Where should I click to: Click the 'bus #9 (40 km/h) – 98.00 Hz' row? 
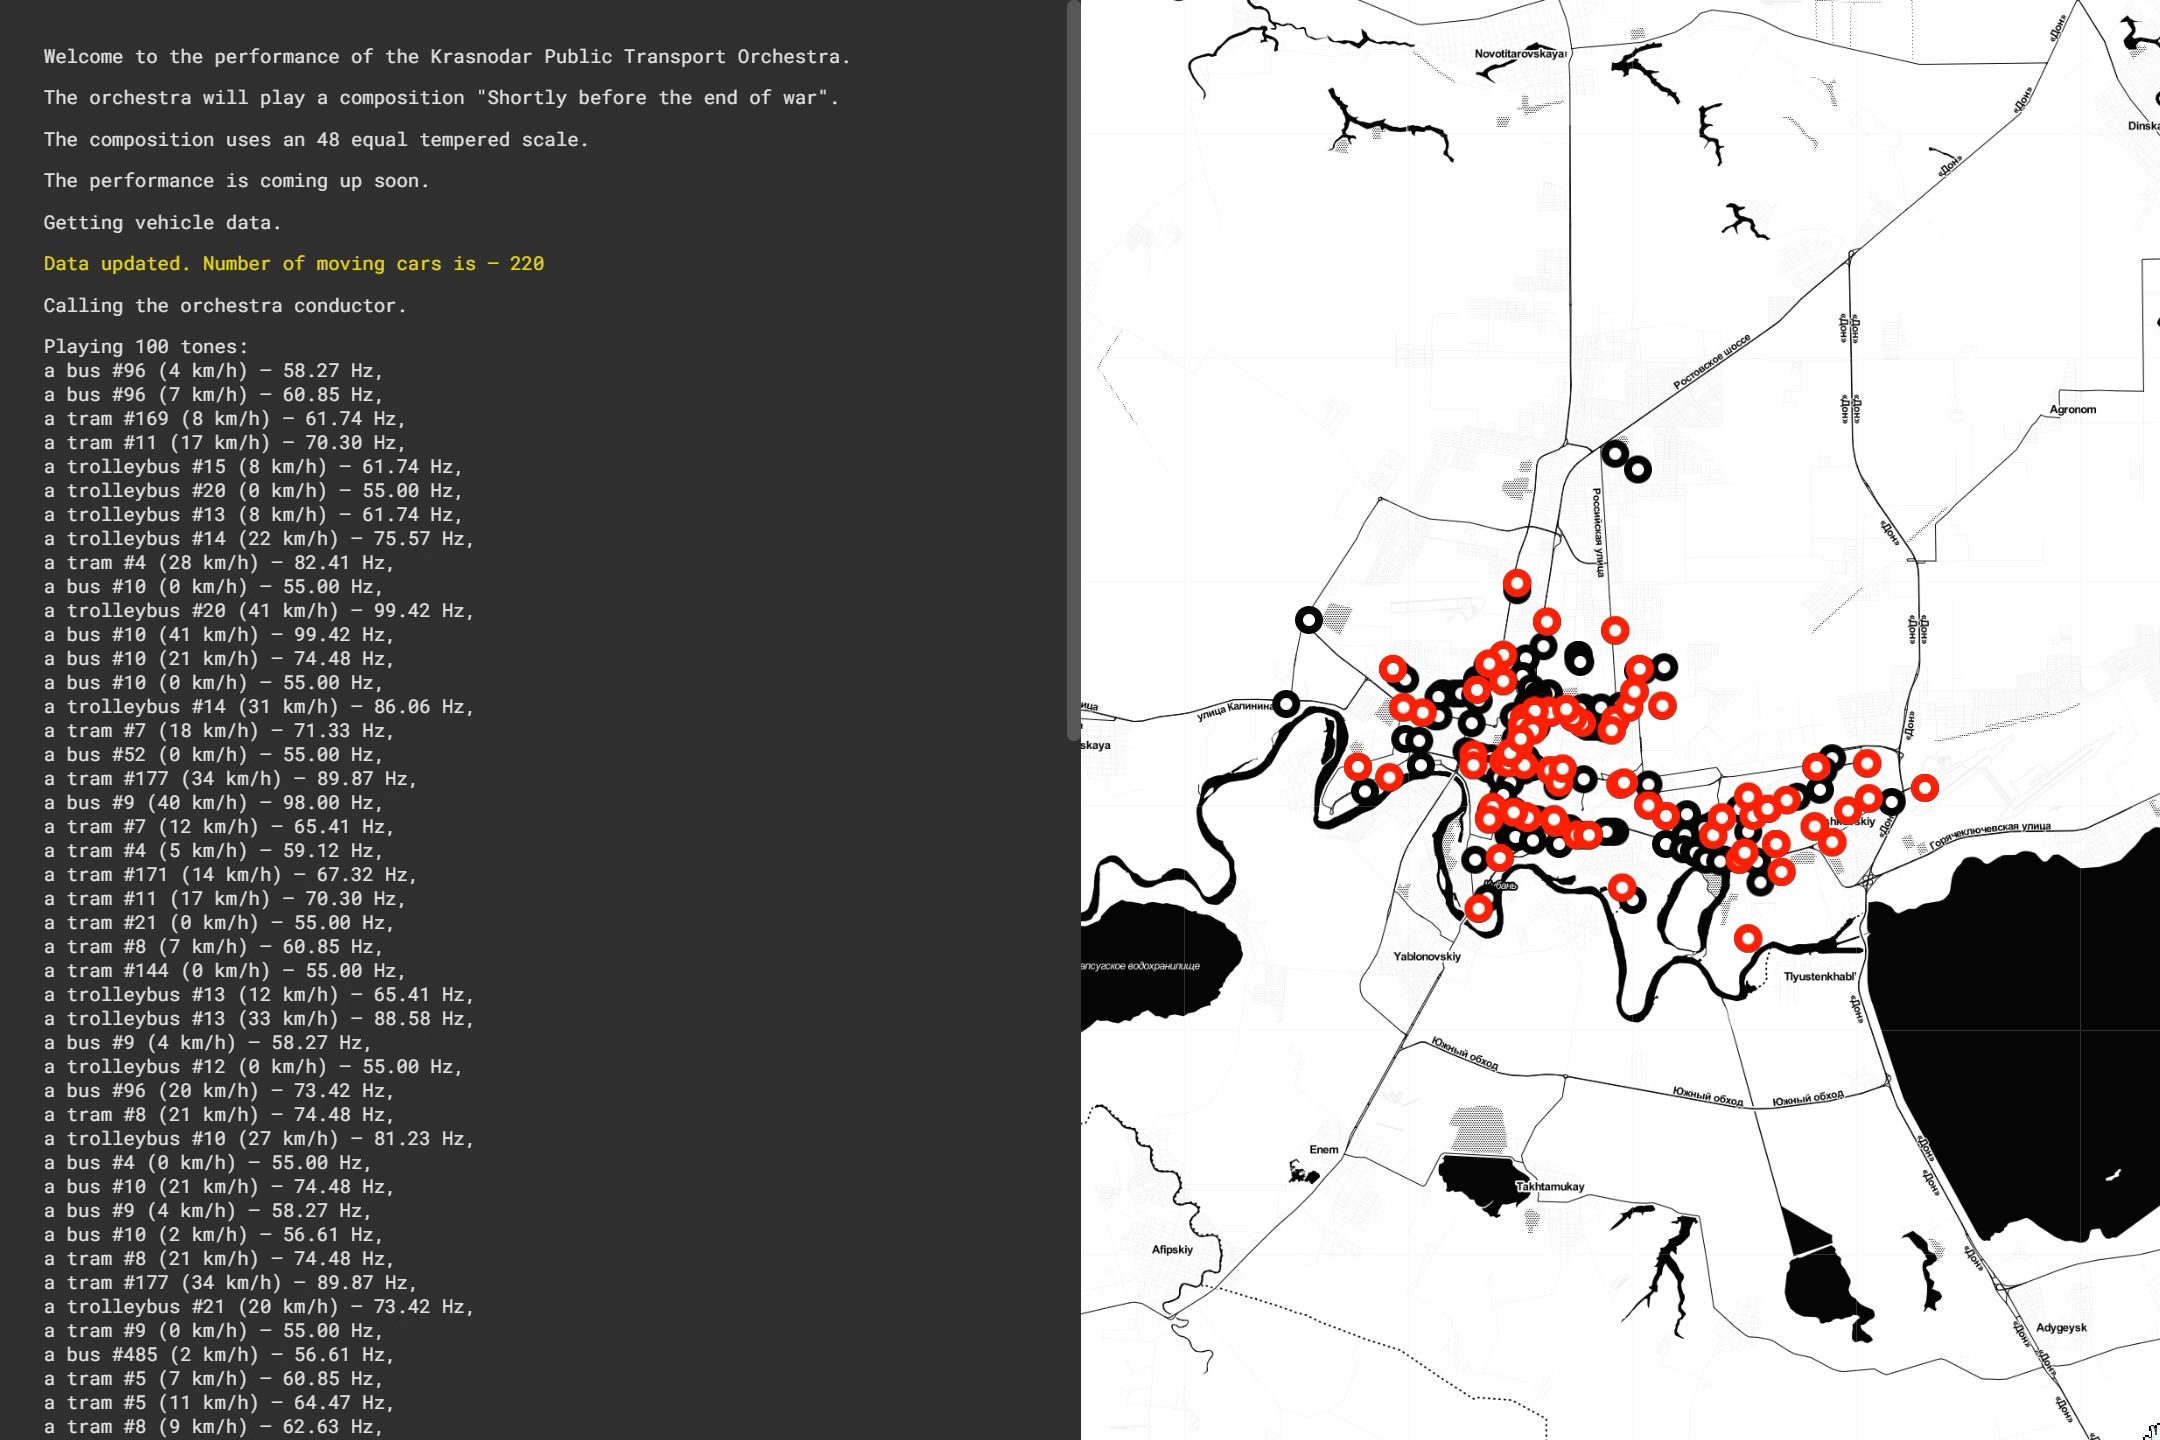pos(214,803)
